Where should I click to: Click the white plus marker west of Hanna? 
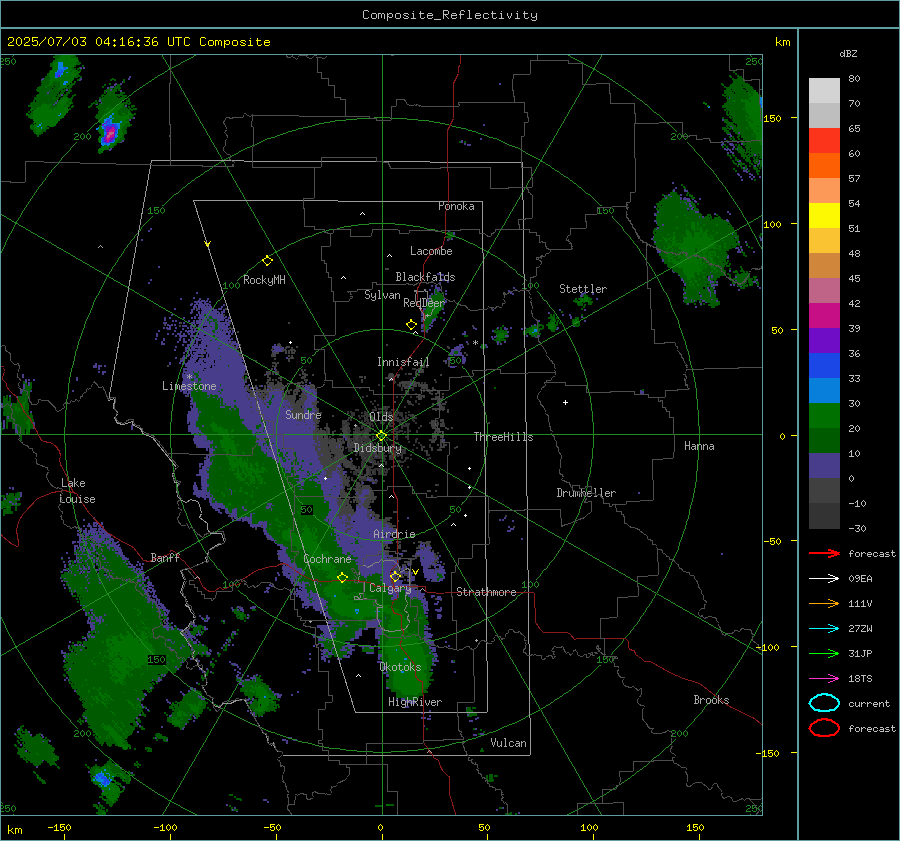point(565,402)
